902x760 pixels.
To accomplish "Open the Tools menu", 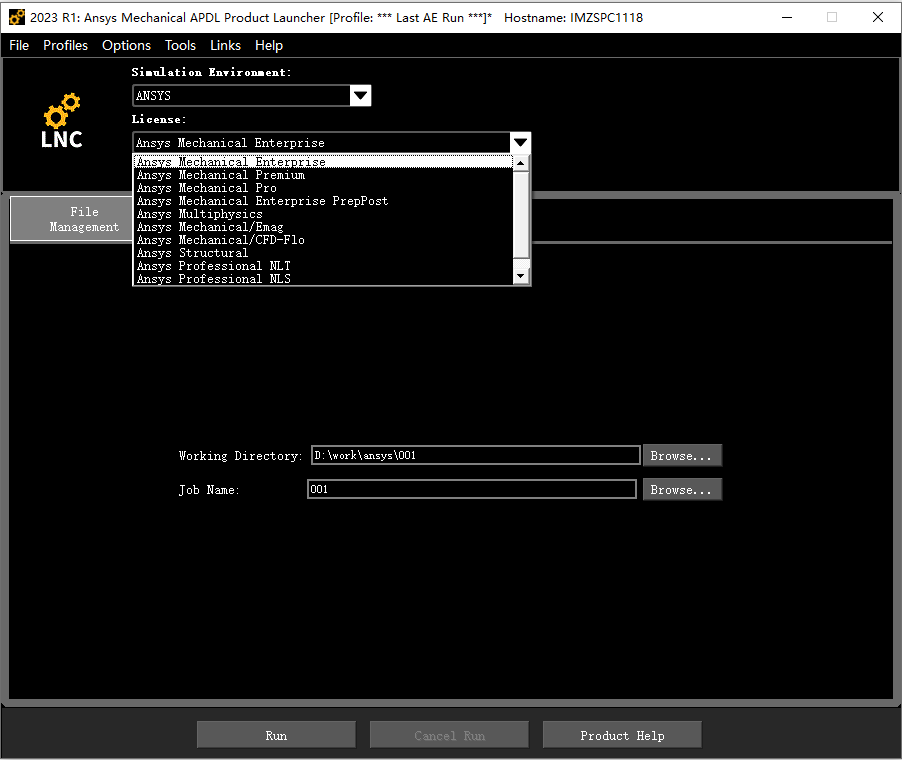I will tap(180, 45).
